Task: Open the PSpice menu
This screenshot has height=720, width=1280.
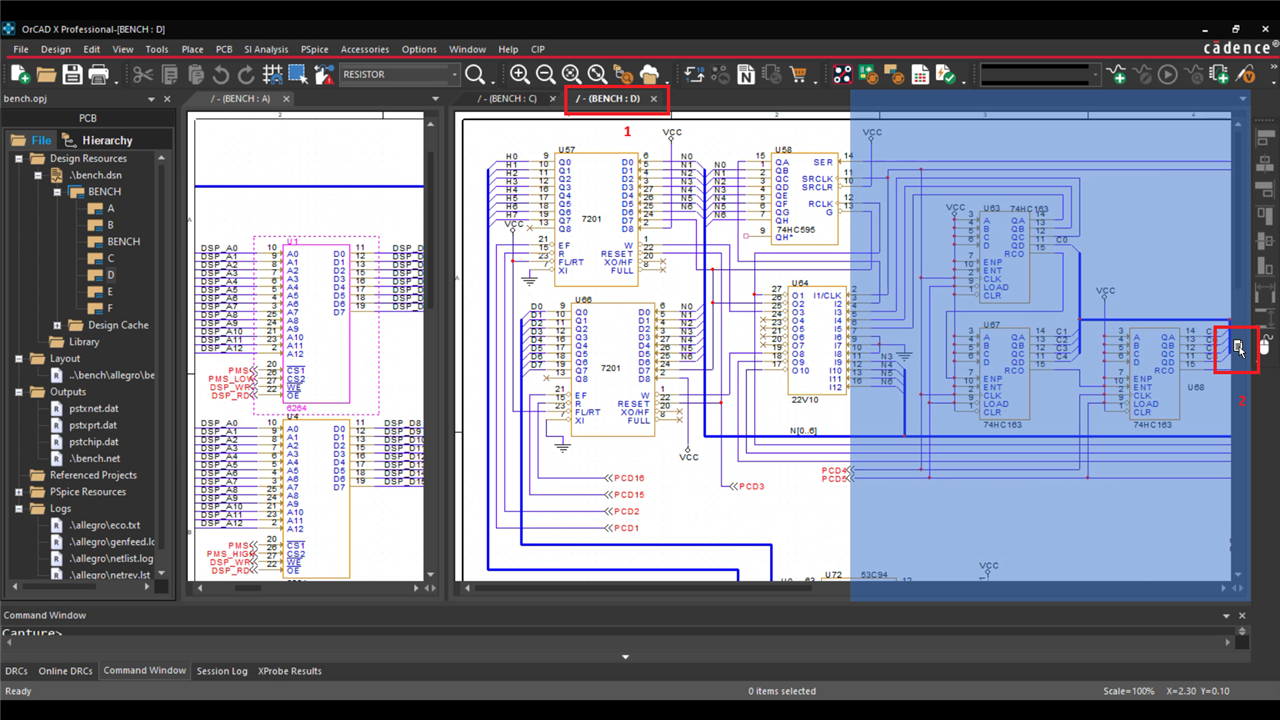Action: point(314,49)
